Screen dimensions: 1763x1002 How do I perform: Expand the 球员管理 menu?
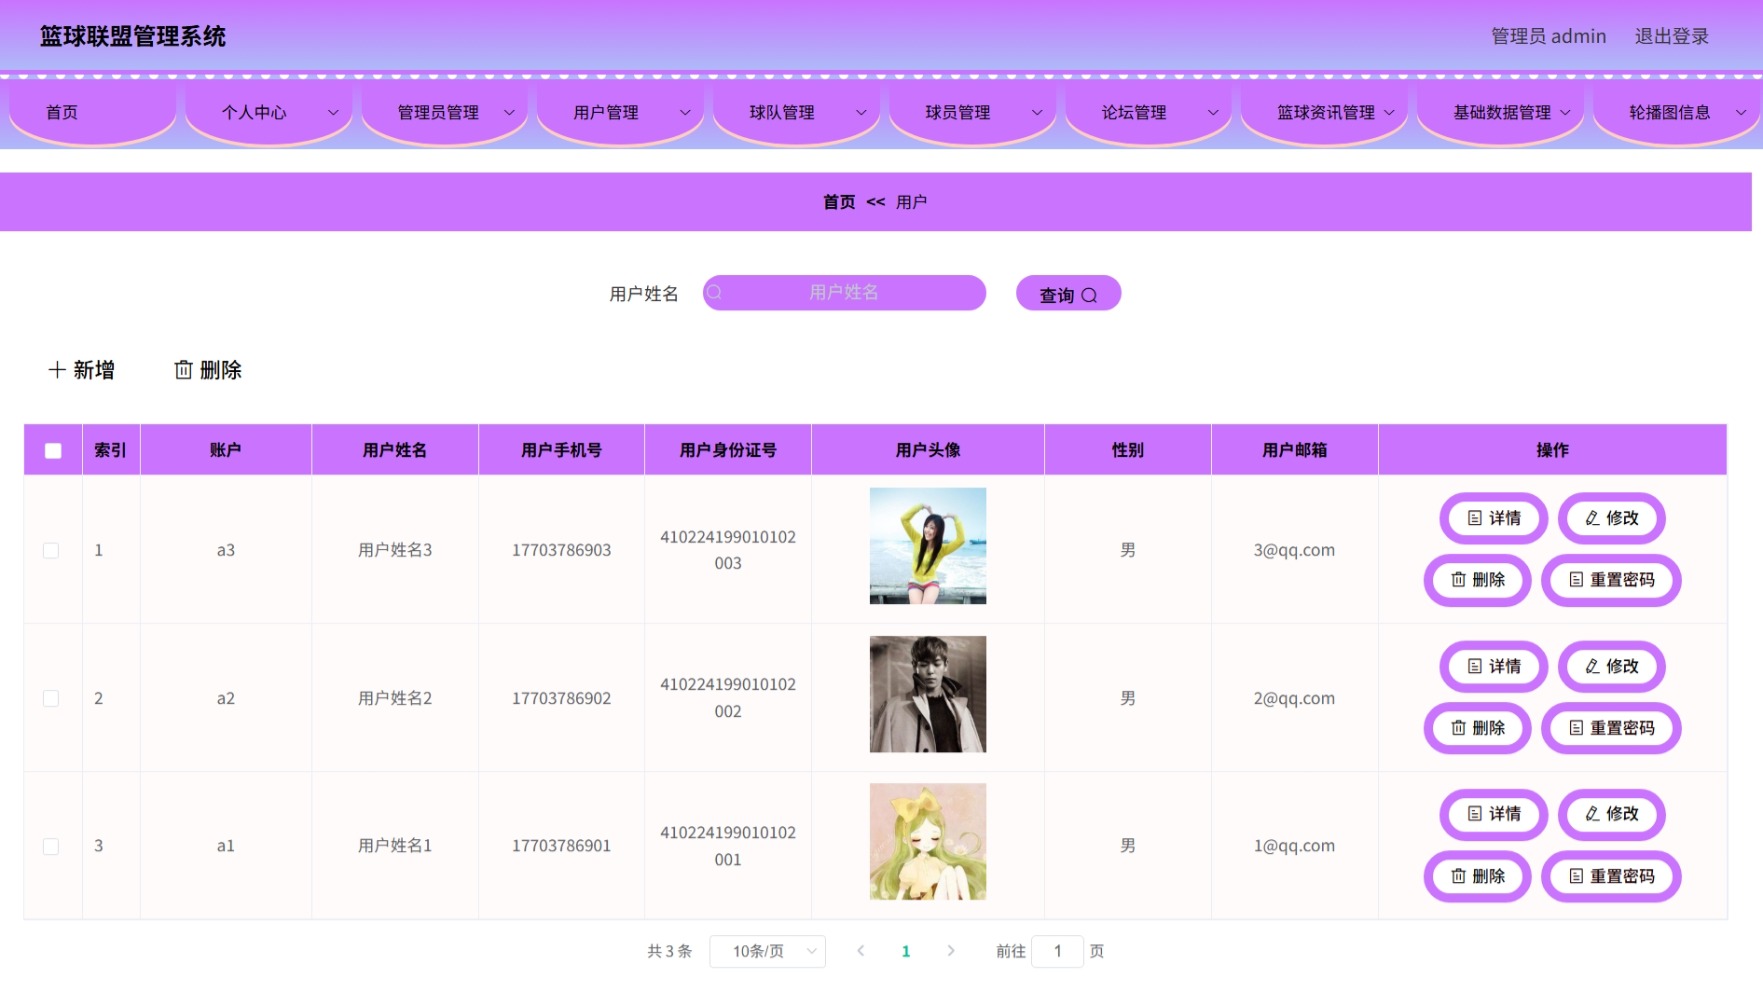(972, 112)
